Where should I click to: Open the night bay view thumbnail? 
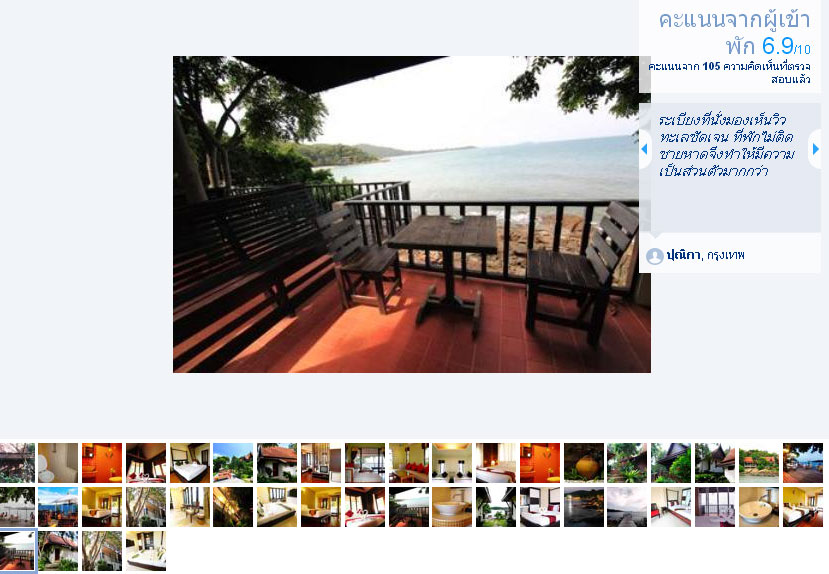coord(584,507)
